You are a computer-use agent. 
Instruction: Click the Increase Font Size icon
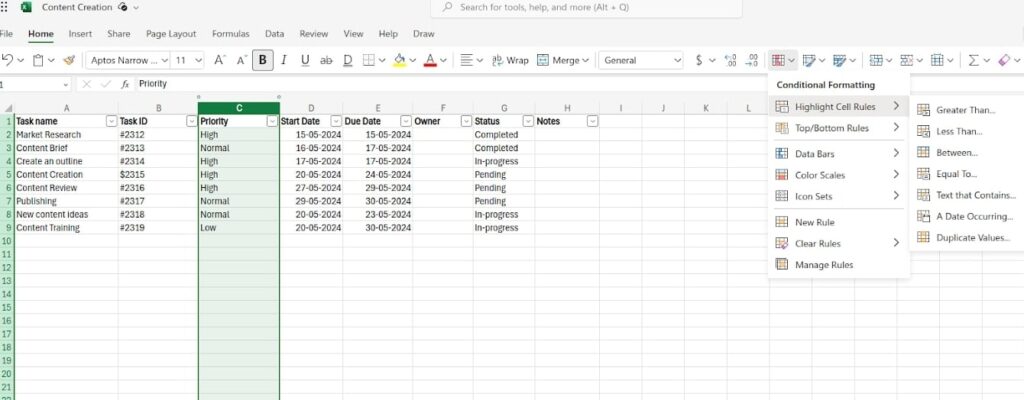tap(219, 60)
